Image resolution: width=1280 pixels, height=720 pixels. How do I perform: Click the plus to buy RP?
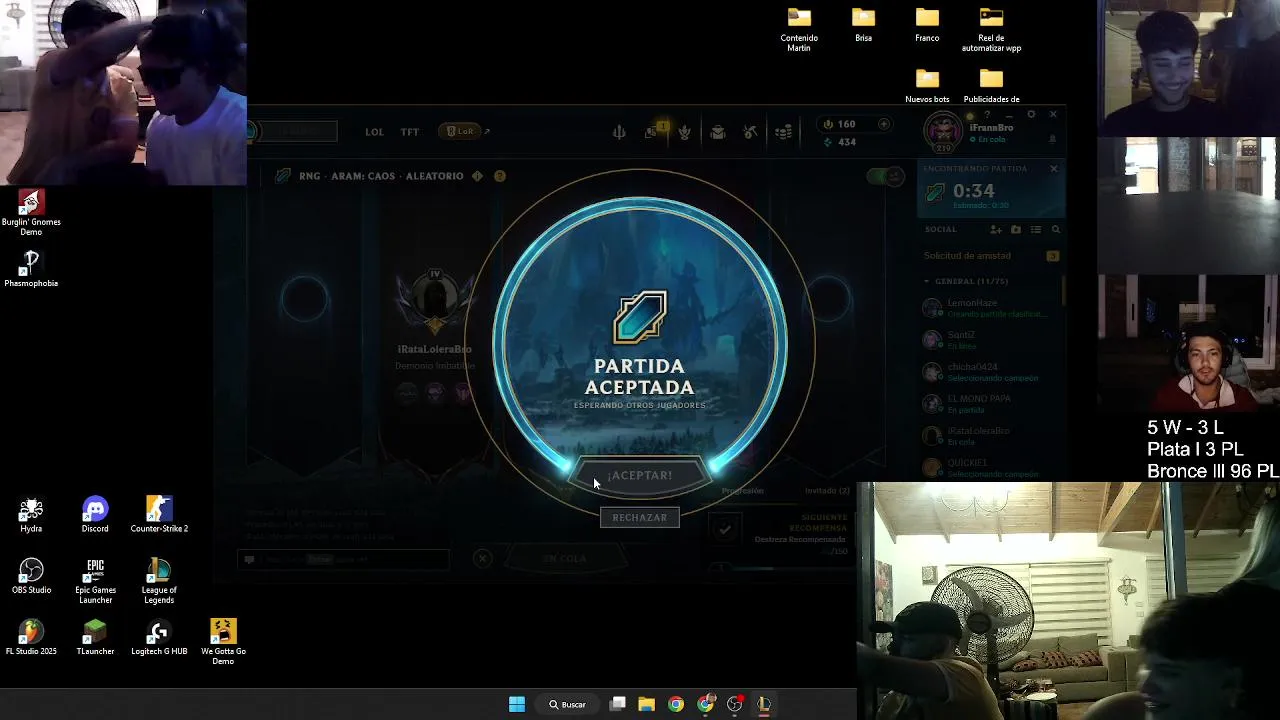coord(884,124)
